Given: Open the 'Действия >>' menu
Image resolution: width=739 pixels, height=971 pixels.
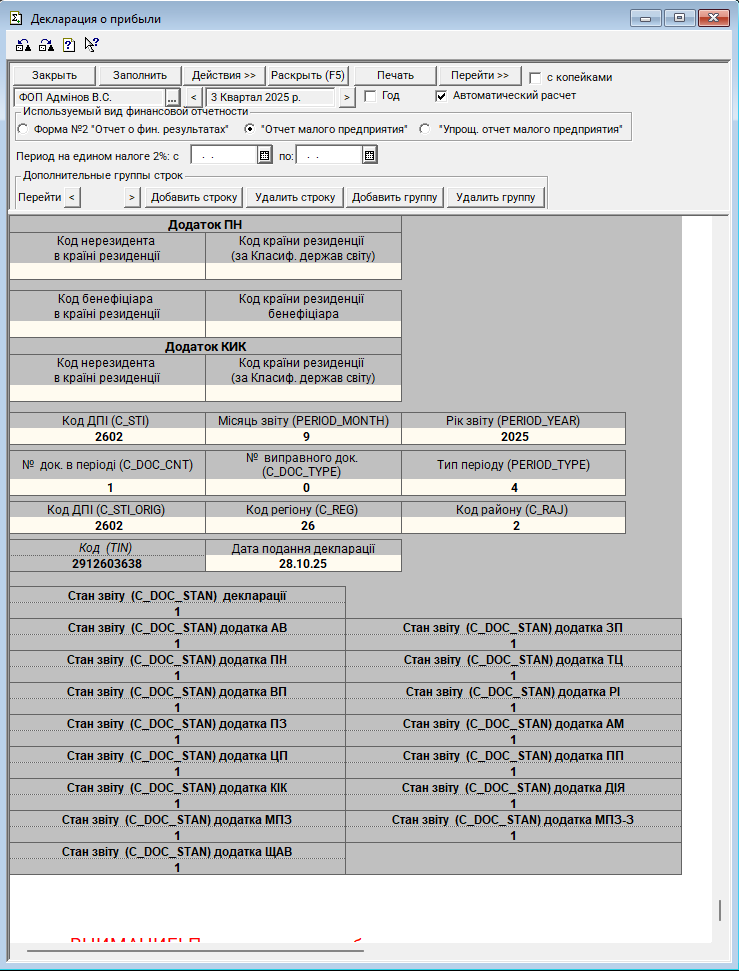Looking at the screenshot, I should click(x=224, y=76).
